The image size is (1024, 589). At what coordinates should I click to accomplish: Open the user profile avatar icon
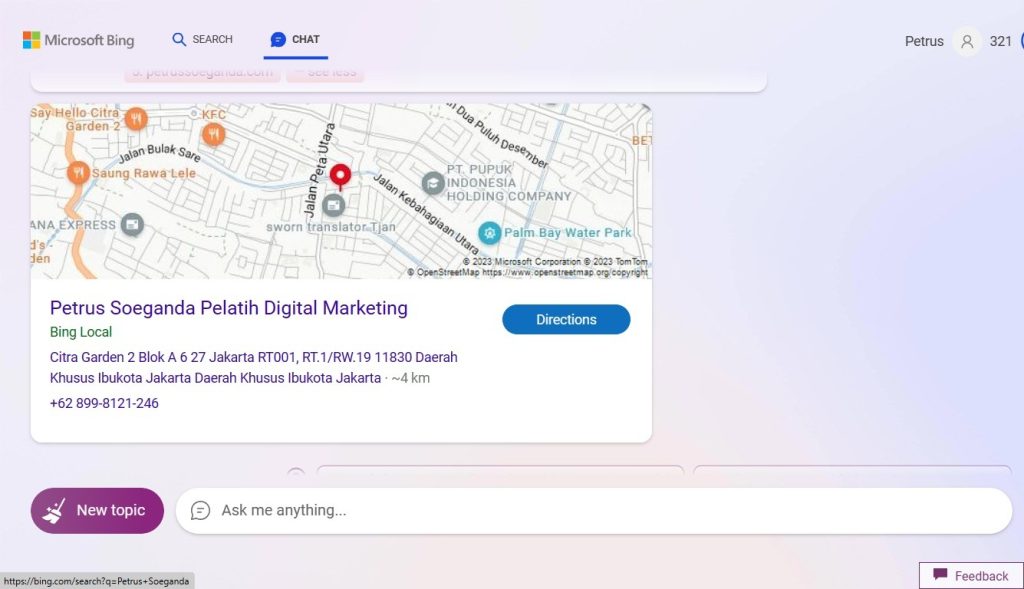tap(966, 41)
